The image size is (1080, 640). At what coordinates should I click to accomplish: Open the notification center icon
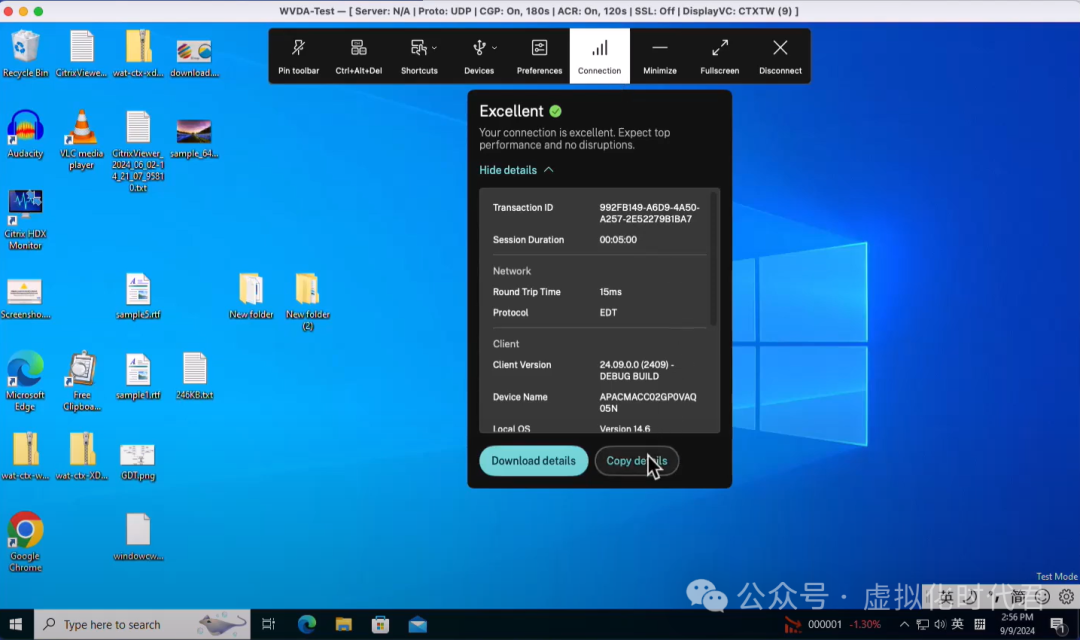(1059, 624)
